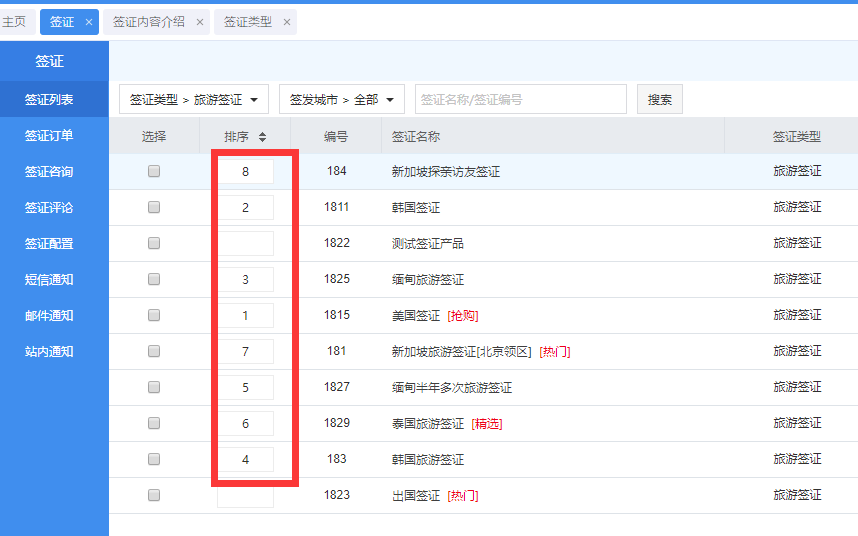Image resolution: width=858 pixels, height=536 pixels.
Task: Switch to the 主页 tab
Action: (14, 22)
